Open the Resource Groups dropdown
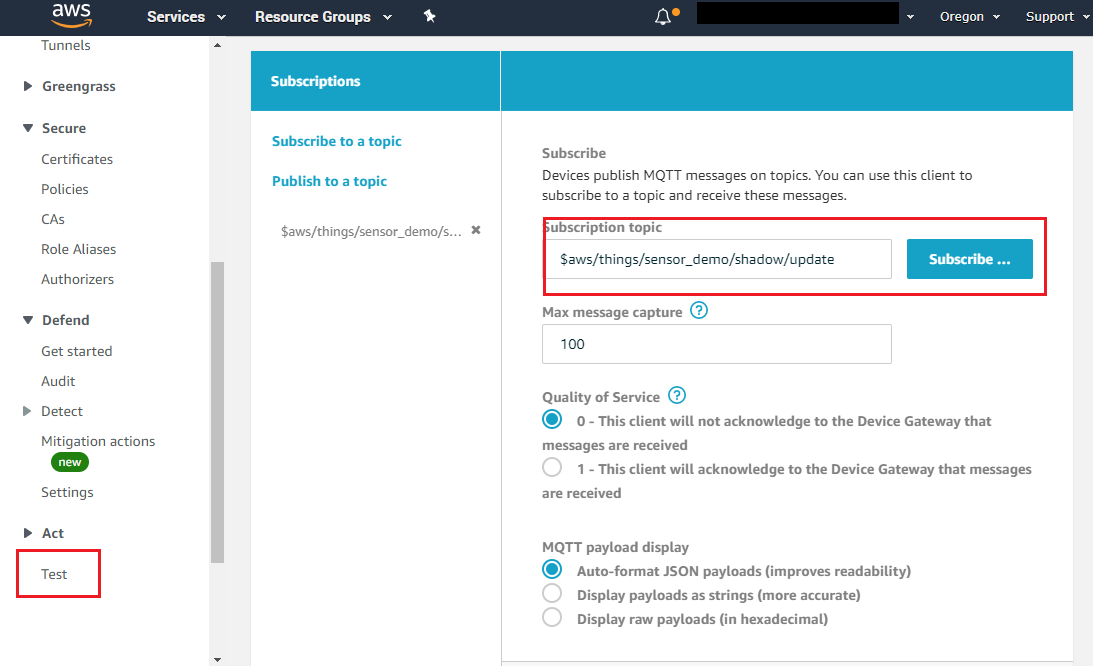Viewport: 1093px width, 666px height. click(323, 17)
